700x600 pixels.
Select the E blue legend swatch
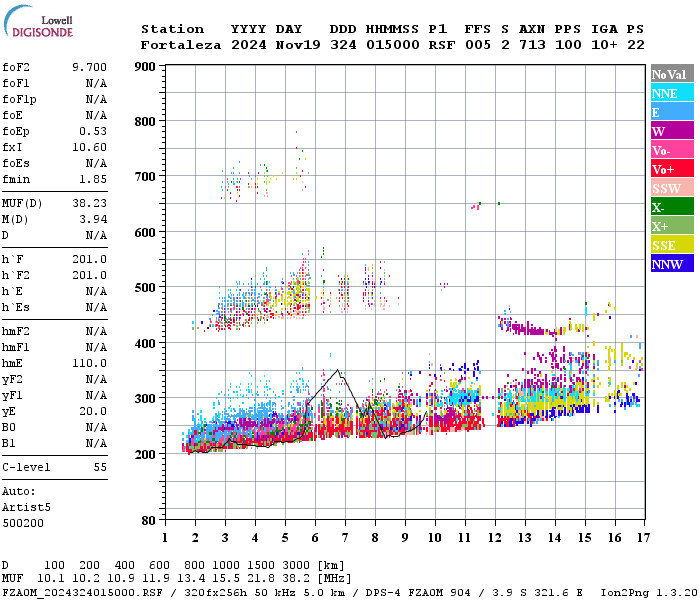(x=672, y=112)
